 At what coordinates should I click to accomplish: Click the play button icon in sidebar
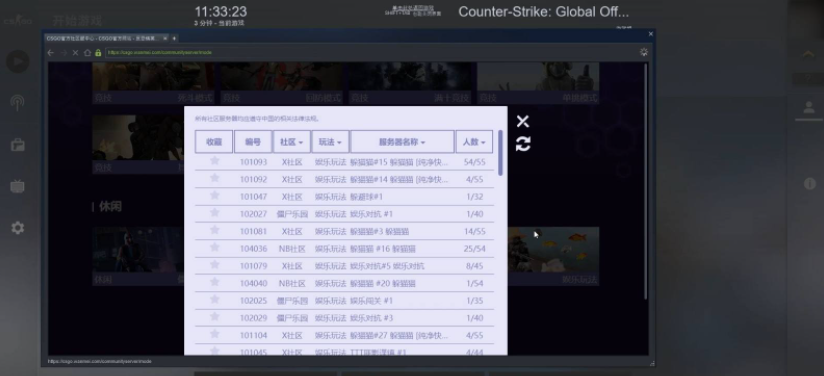[x=18, y=61]
